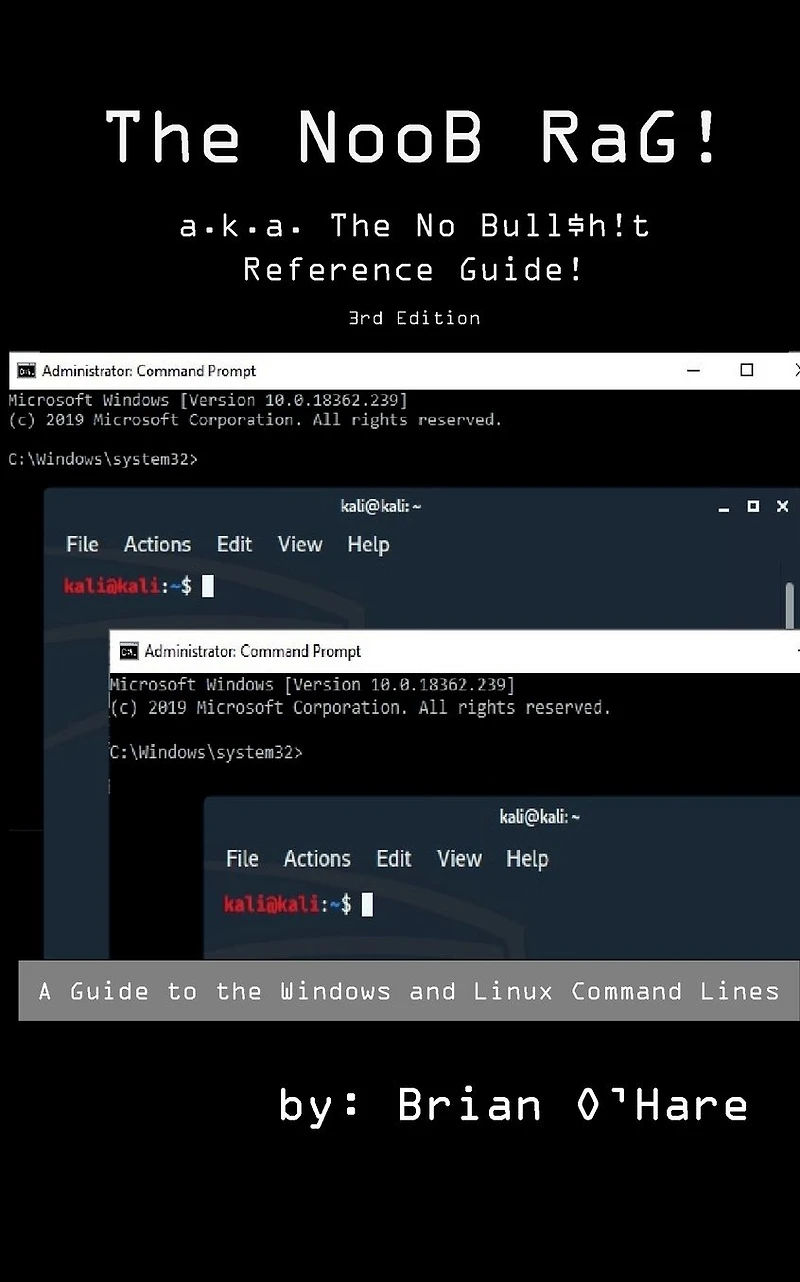800x1282 pixels.
Task: Open File menu in rear Kali terminal
Action: click(82, 544)
